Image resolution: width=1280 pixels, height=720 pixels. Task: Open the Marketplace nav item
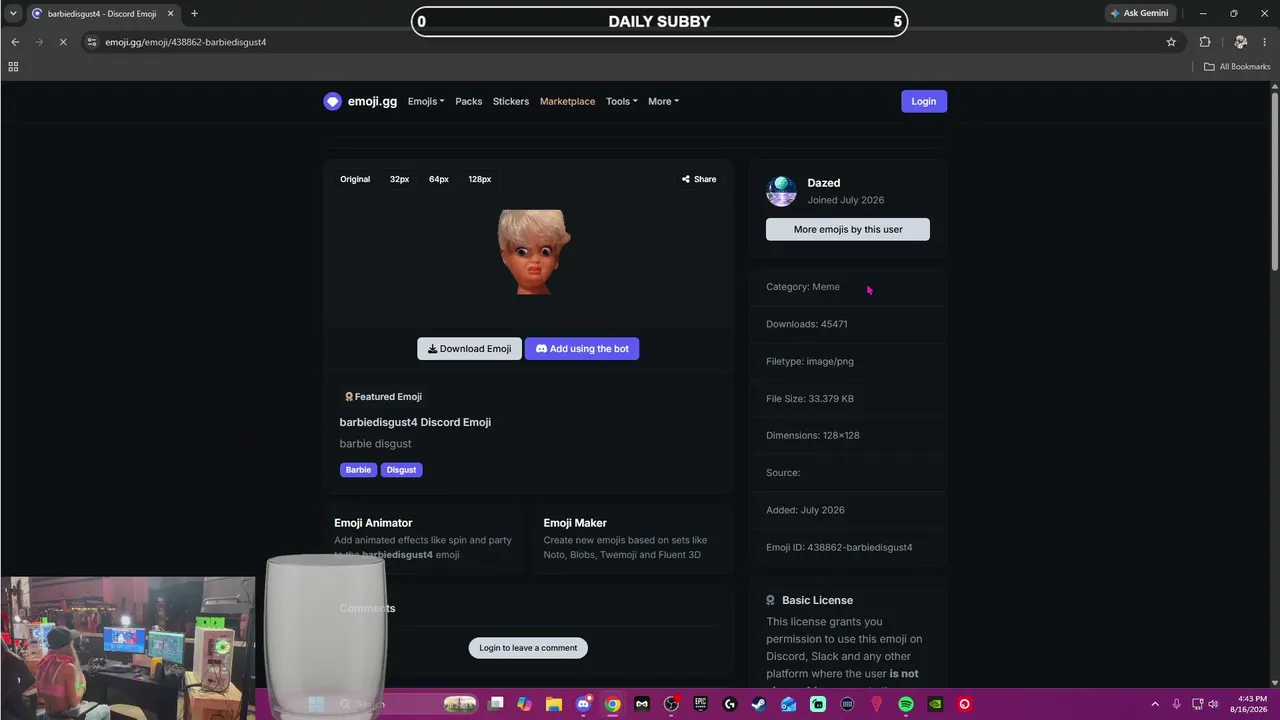pyautogui.click(x=567, y=101)
